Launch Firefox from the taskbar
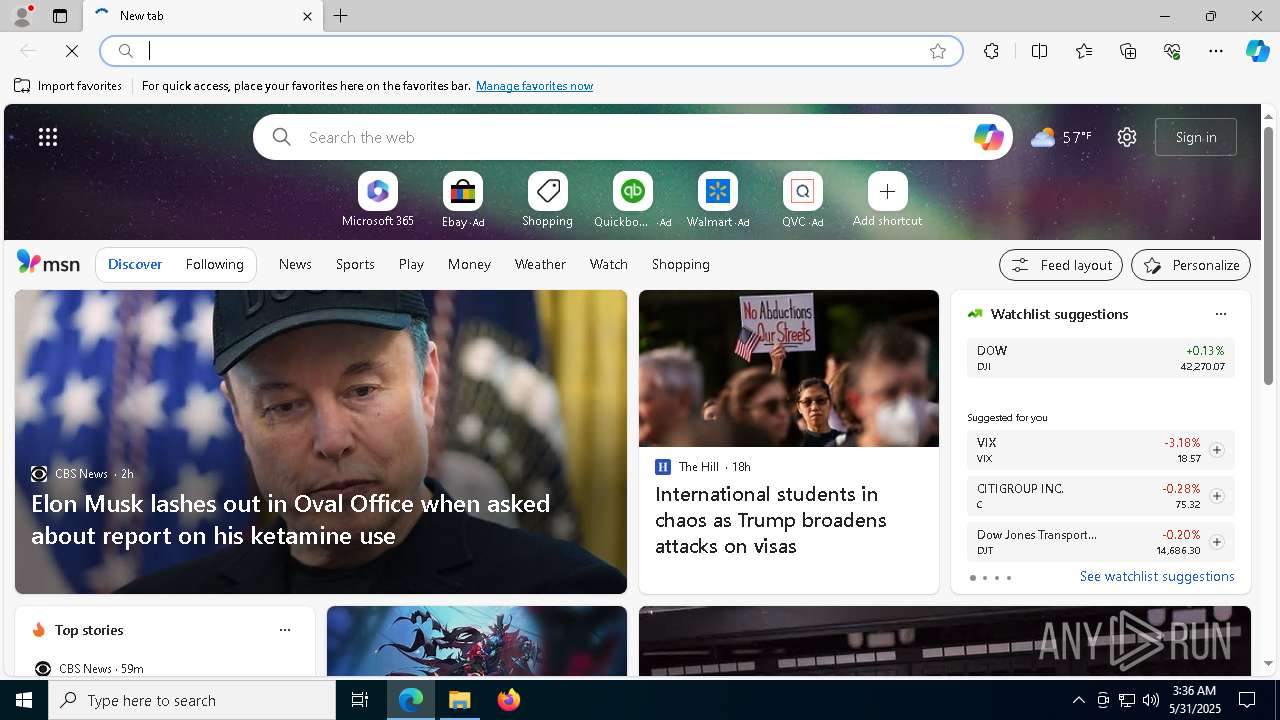 pos(509,700)
